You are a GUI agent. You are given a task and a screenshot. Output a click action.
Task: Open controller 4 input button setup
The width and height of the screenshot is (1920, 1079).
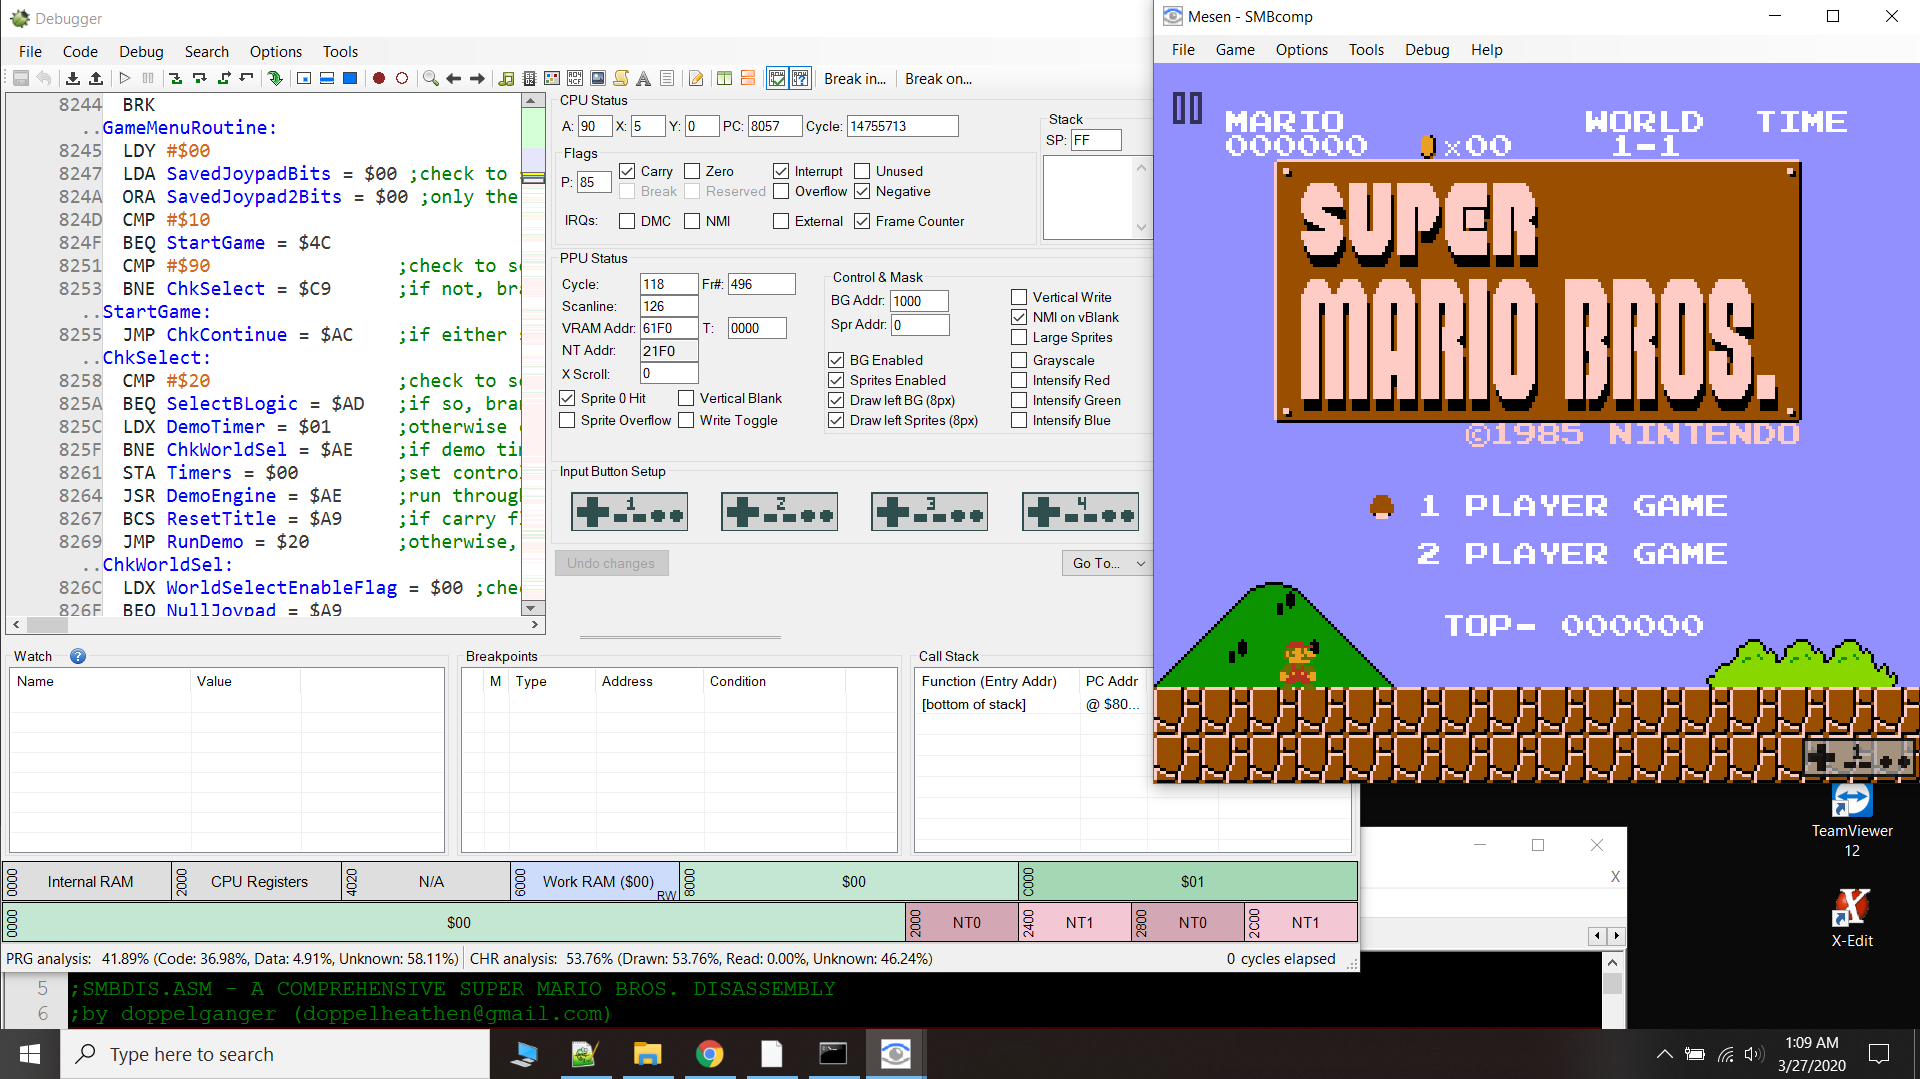(x=1080, y=511)
